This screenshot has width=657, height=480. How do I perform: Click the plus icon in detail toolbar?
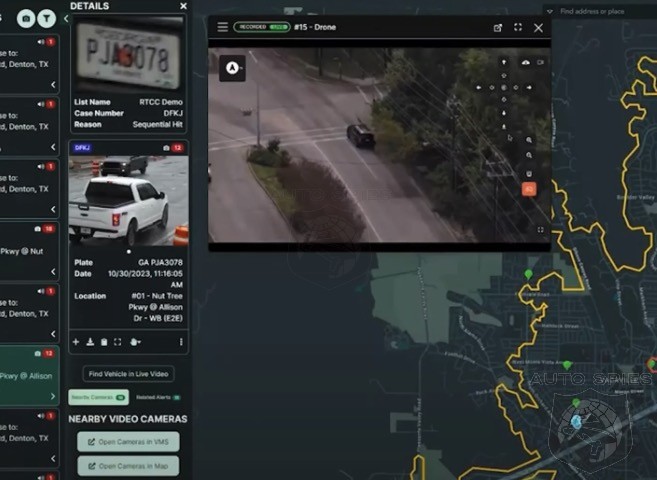click(76, 342)
